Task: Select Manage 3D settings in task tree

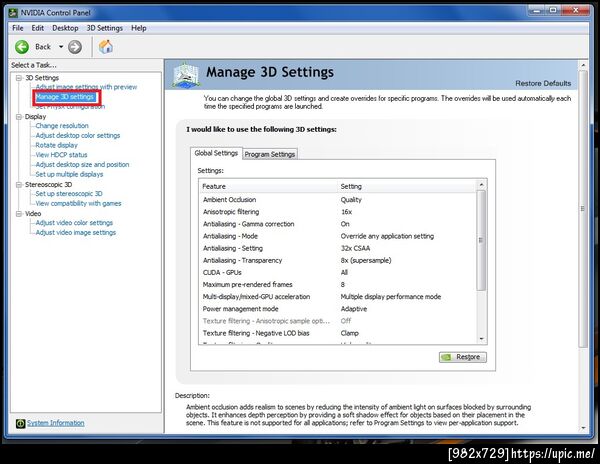Action: (x=65, y=97)
